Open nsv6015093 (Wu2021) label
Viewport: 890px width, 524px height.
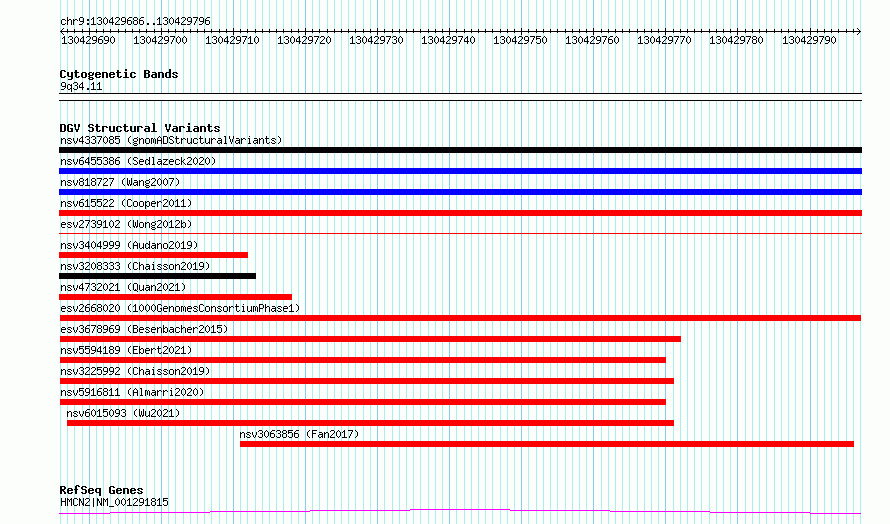[x=123, y=413]
